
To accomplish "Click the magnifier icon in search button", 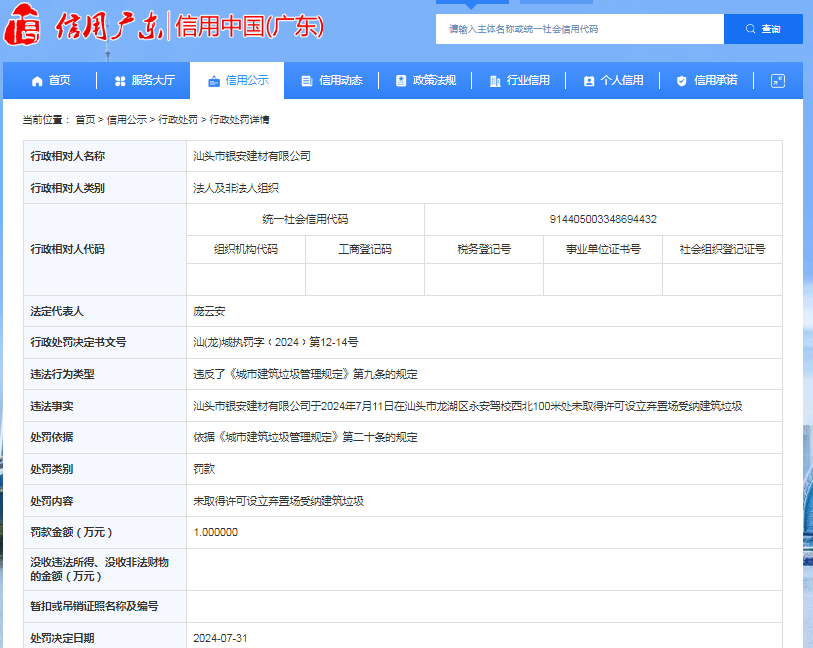I will [750, 29].
